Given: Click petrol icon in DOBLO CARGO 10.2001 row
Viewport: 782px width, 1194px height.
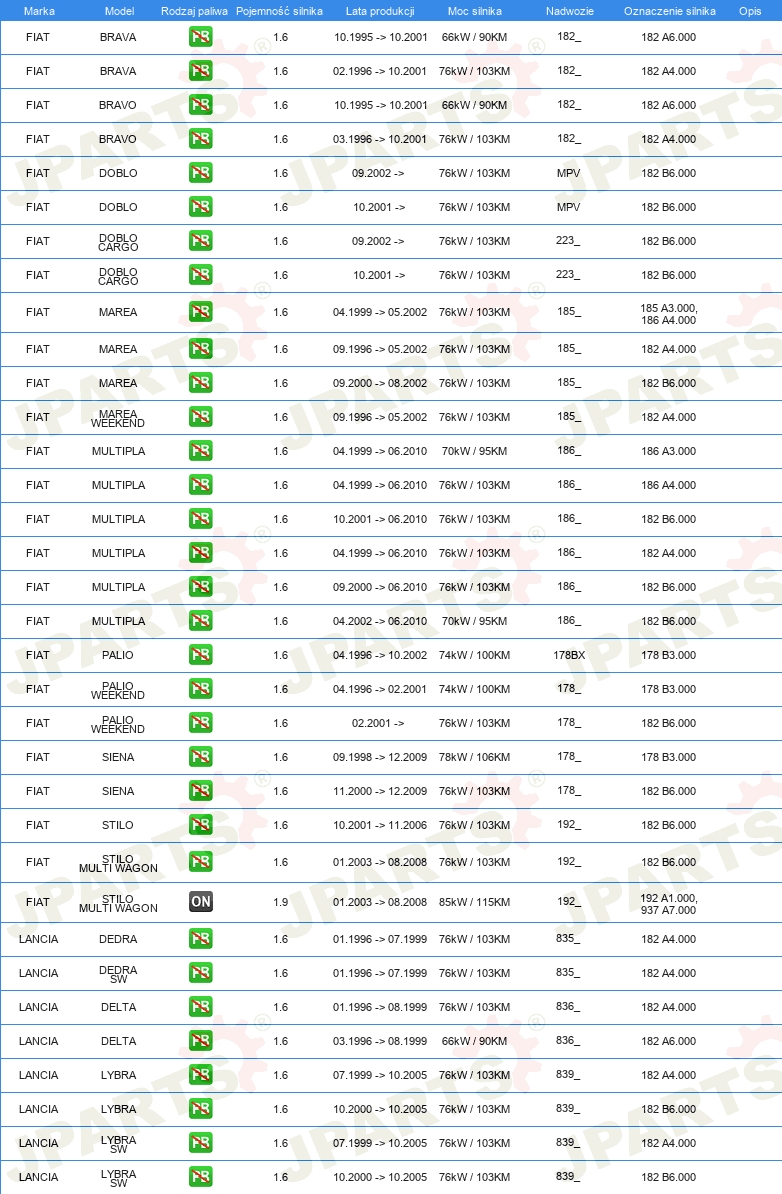Looking at the screenshot, I should click(201, 275).
